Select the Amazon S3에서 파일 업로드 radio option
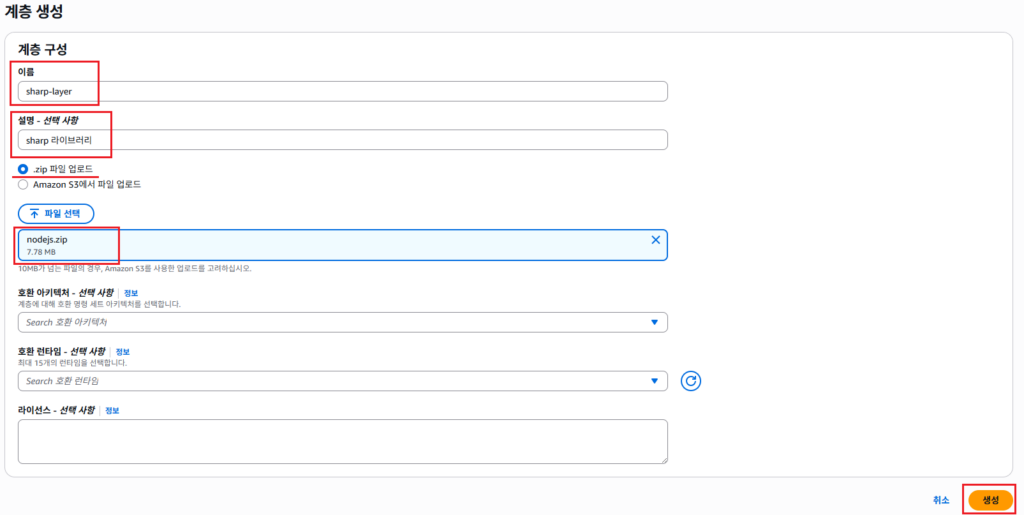This screenshot has width=1024, height=515. click(23, 184)
